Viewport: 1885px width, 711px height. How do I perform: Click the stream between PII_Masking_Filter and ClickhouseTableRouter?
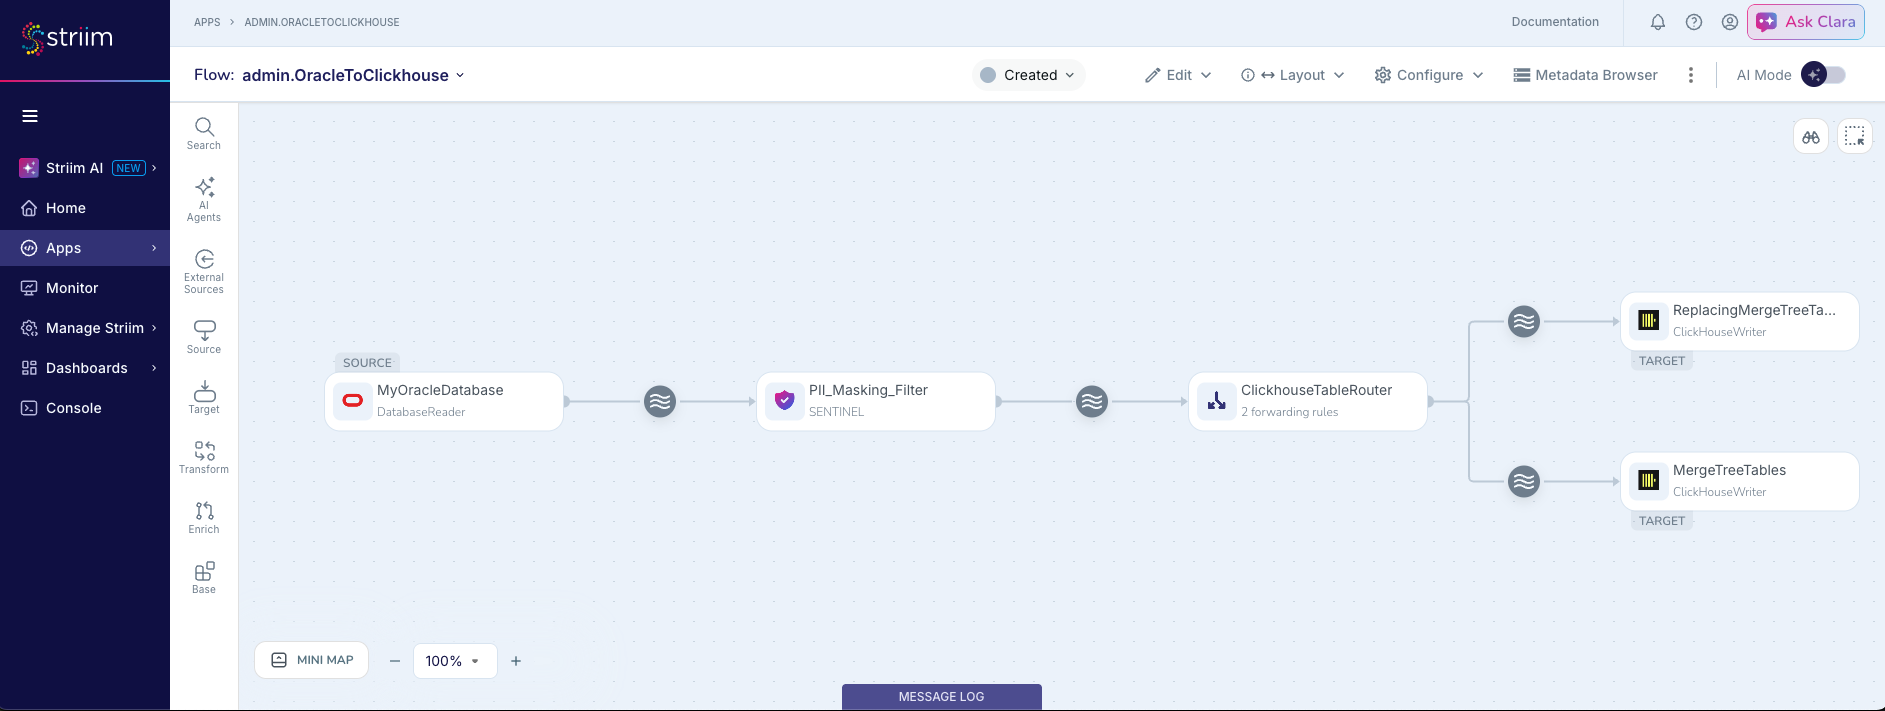pyautogui.click(x=1092, y=402)
